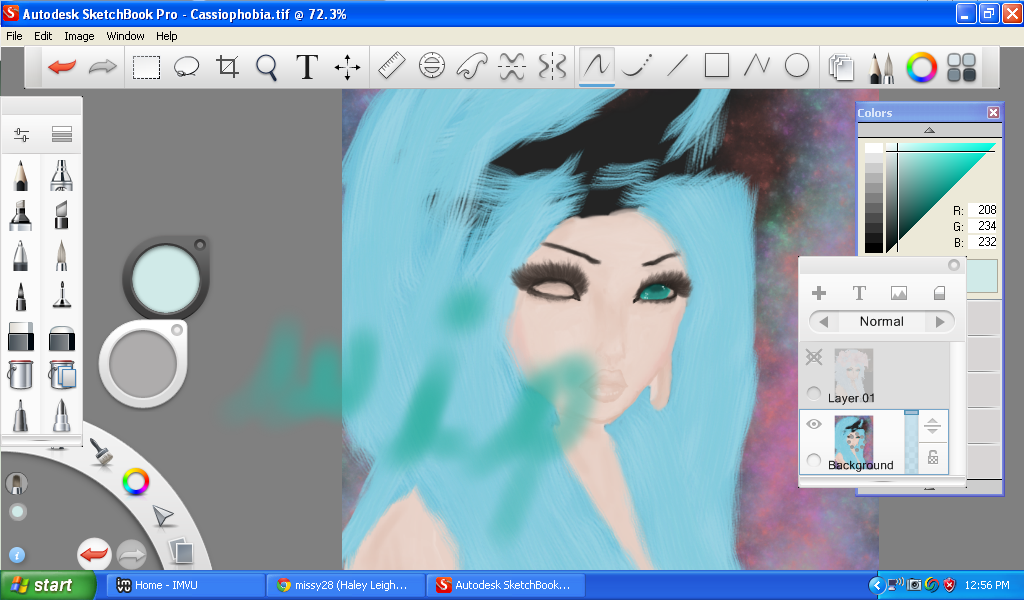Switch to next blend mode arrow
The image size is (1024, 600).
click(940, 322)
